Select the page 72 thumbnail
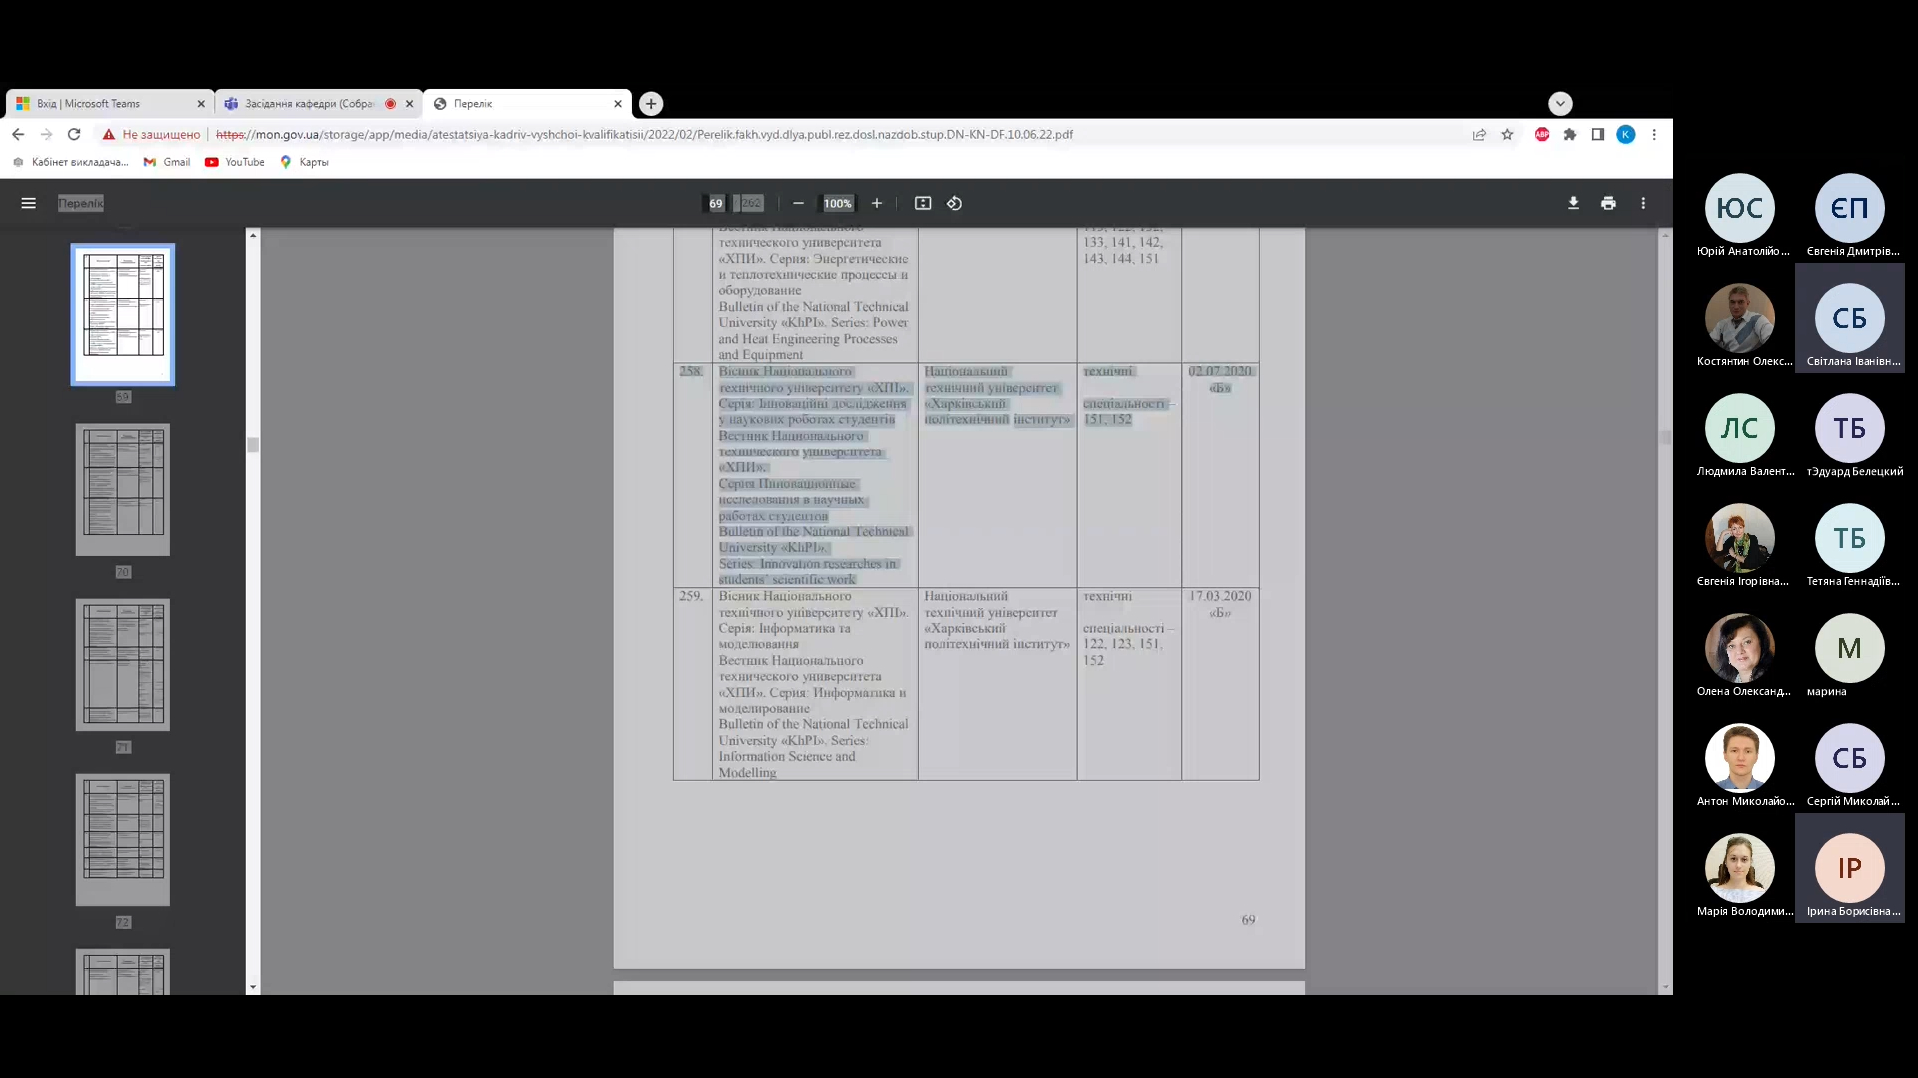The height and width of the screenshot is (1078, 1918). click(x=123, y=839)
